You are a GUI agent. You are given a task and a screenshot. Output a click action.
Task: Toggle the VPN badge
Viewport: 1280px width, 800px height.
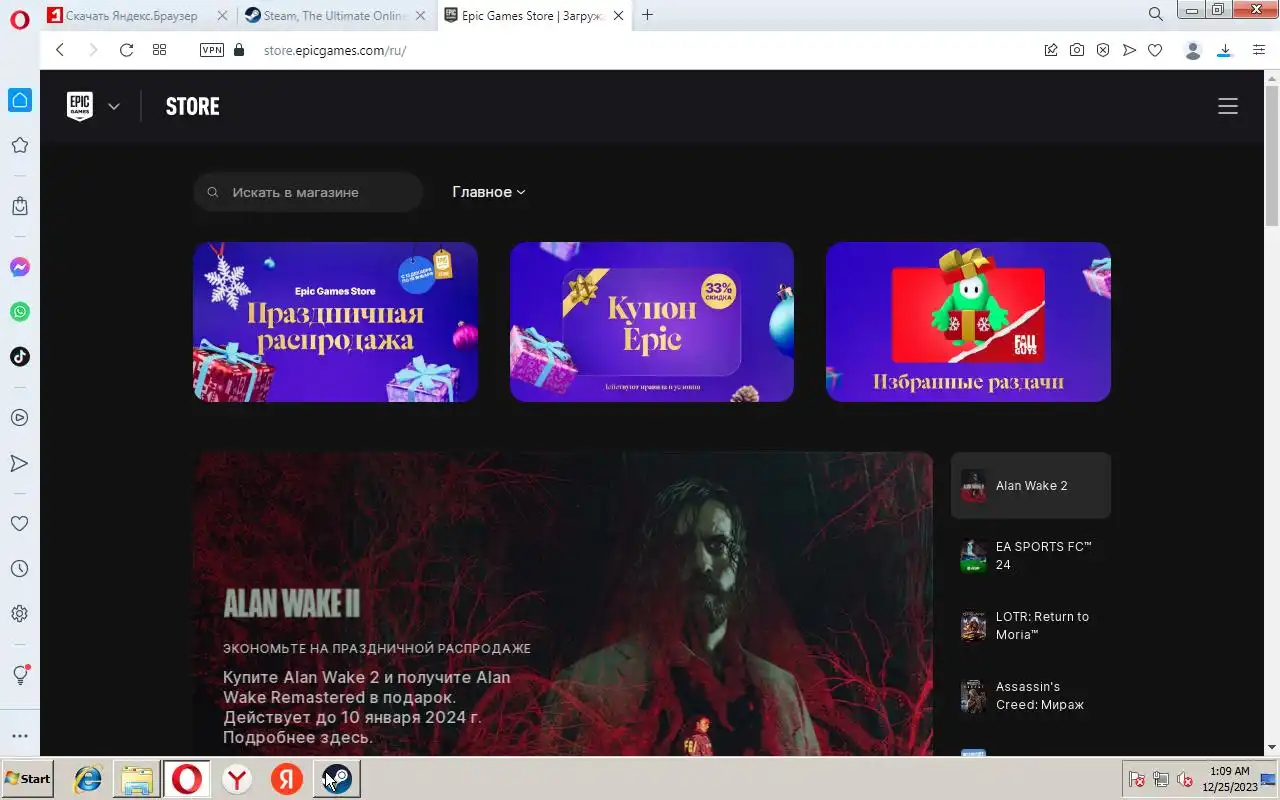tap(212, 50)
